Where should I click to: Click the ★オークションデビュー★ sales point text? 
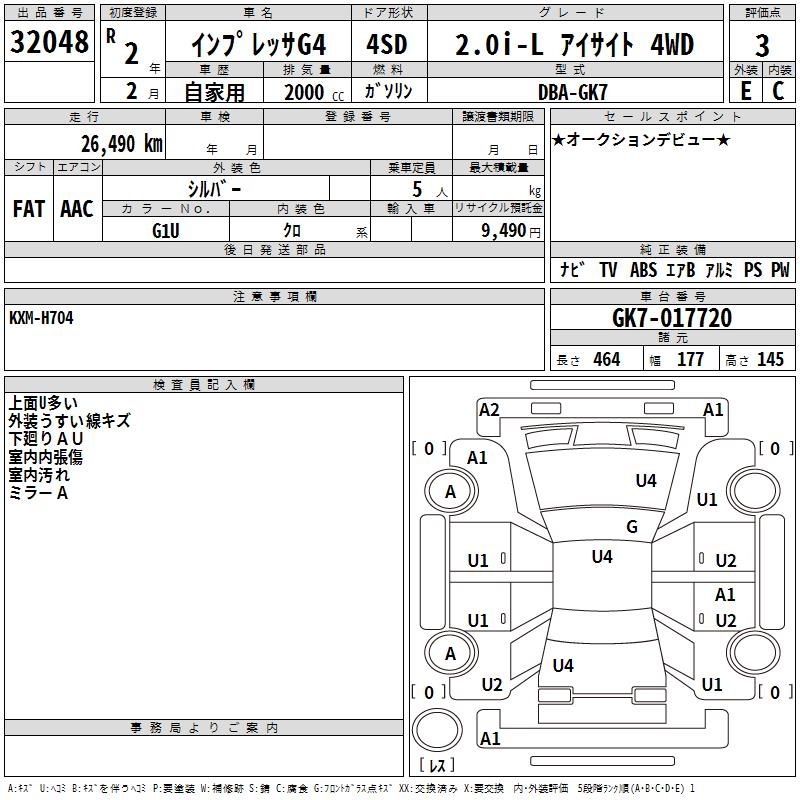point(641,139)
